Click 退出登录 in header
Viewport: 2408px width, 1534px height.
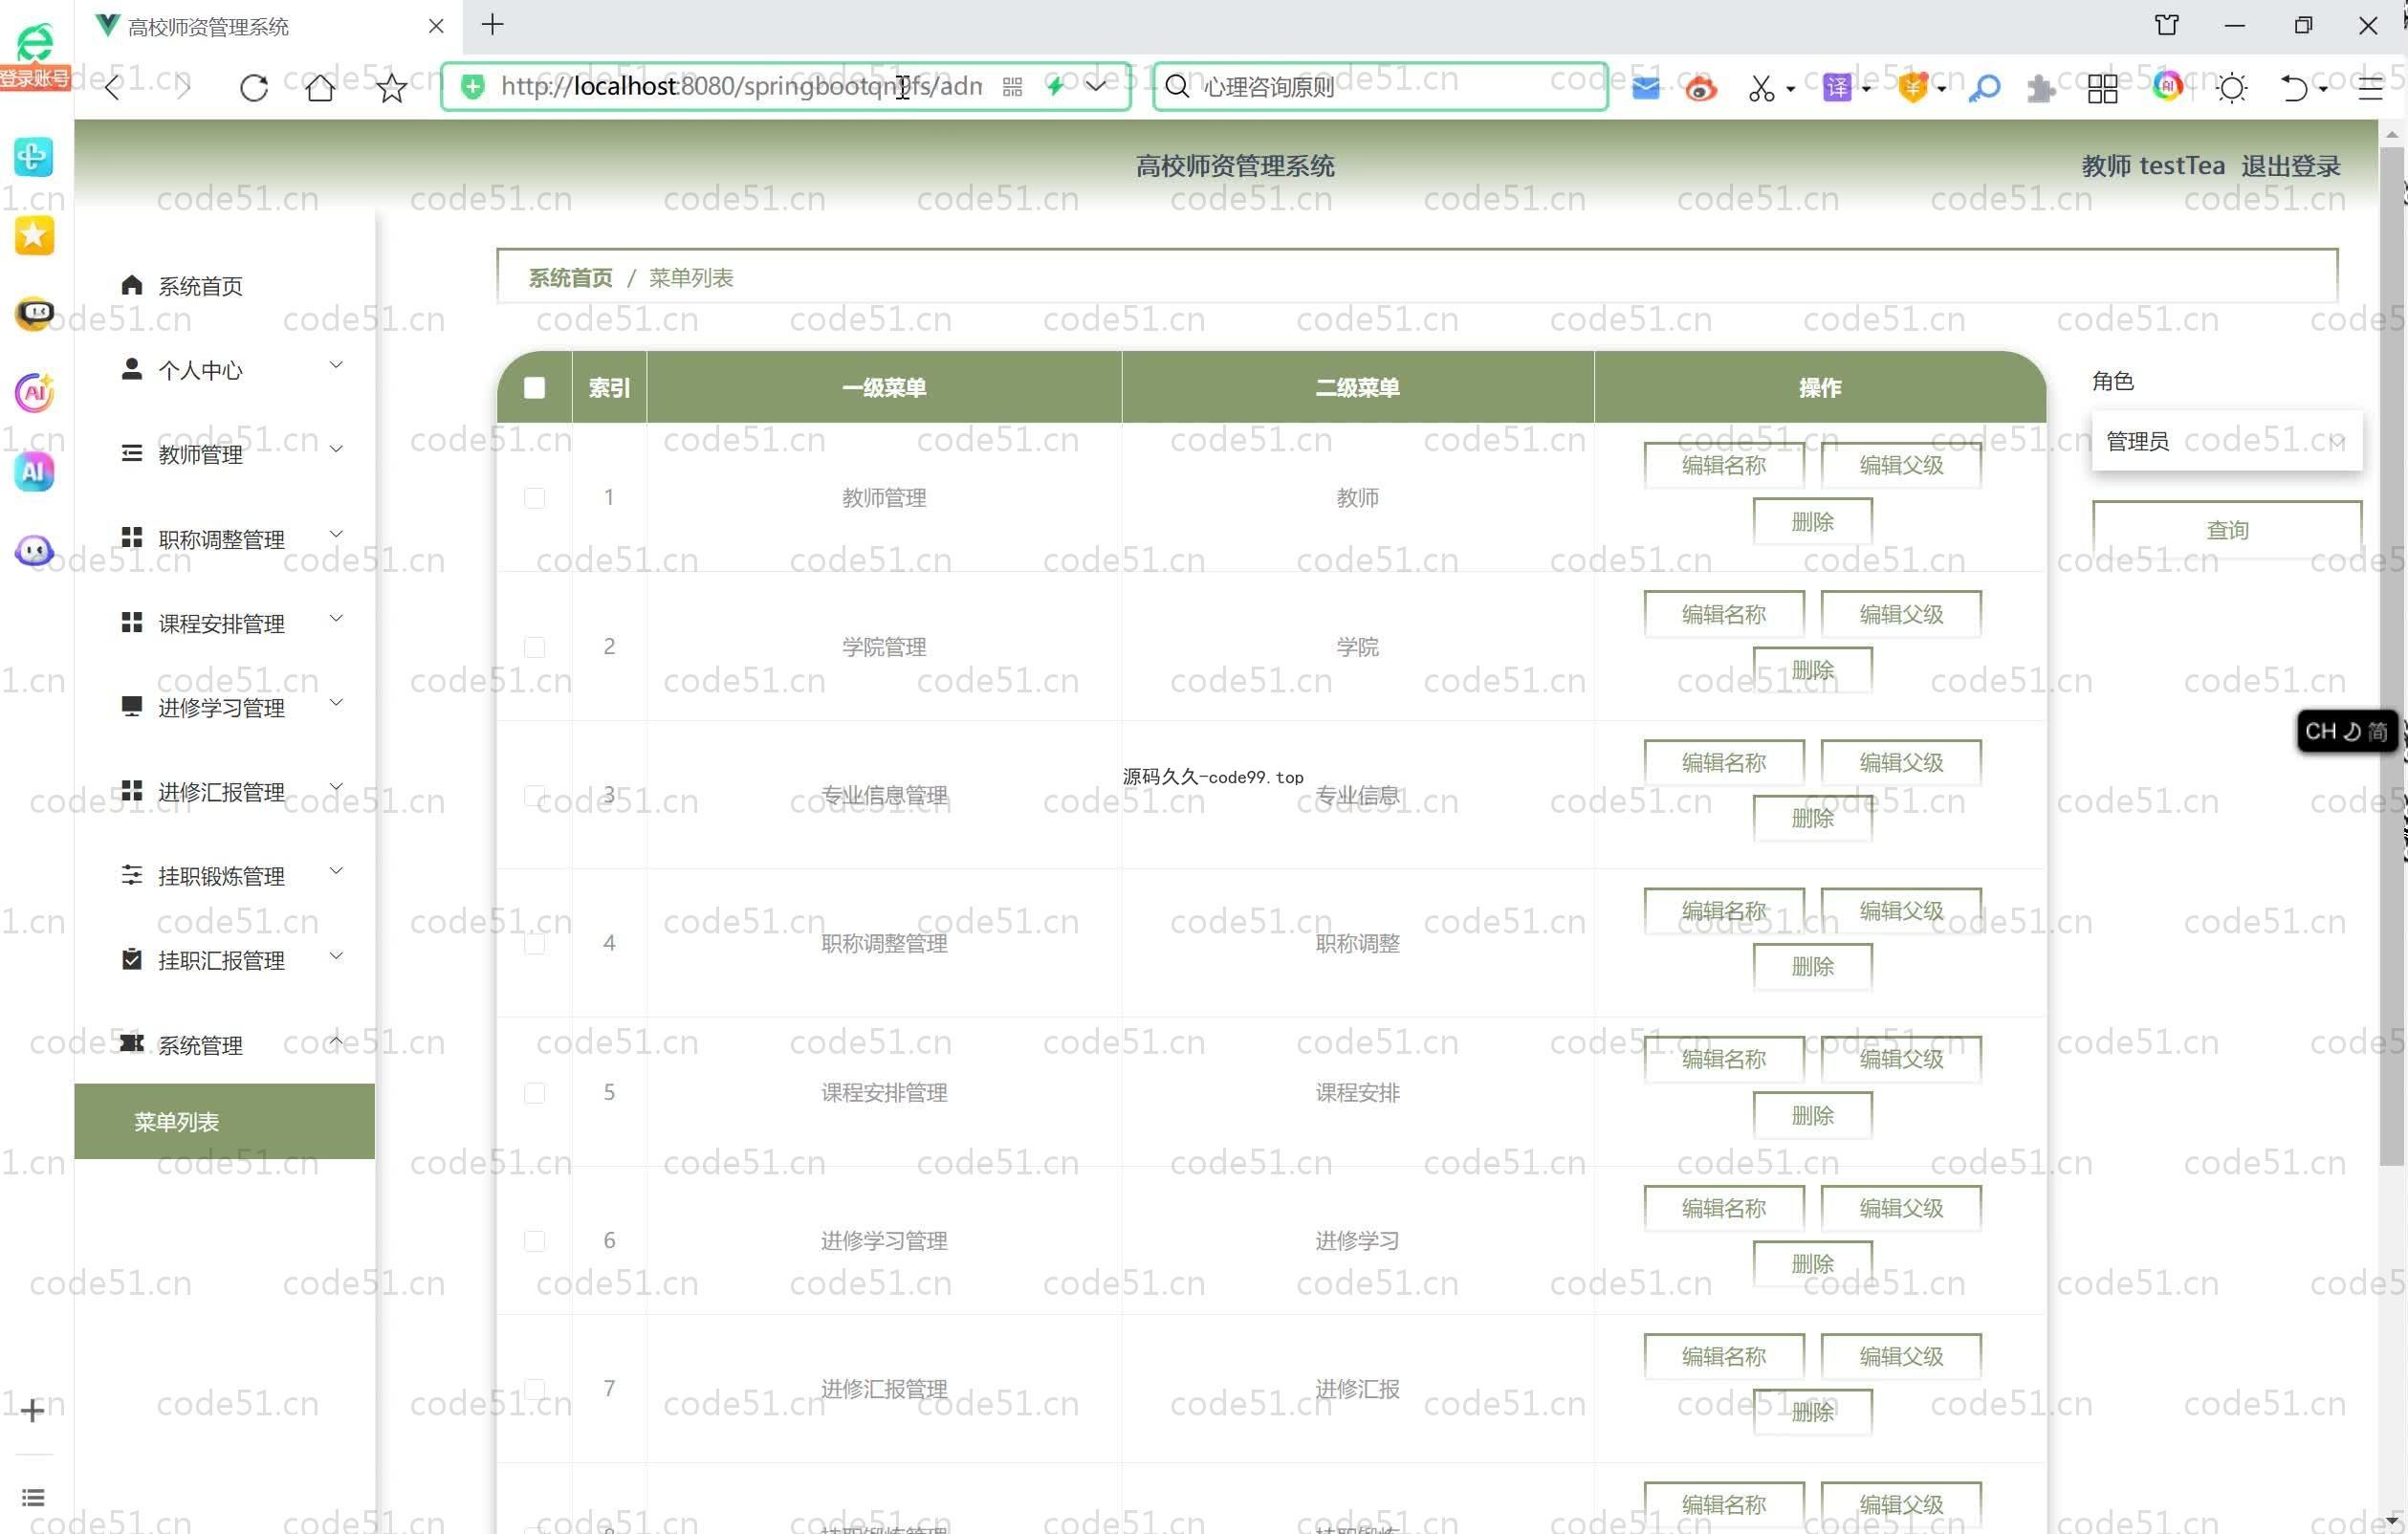point(2290,166)
